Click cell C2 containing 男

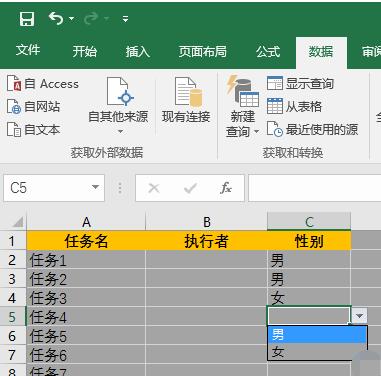(x=309, y=260)
